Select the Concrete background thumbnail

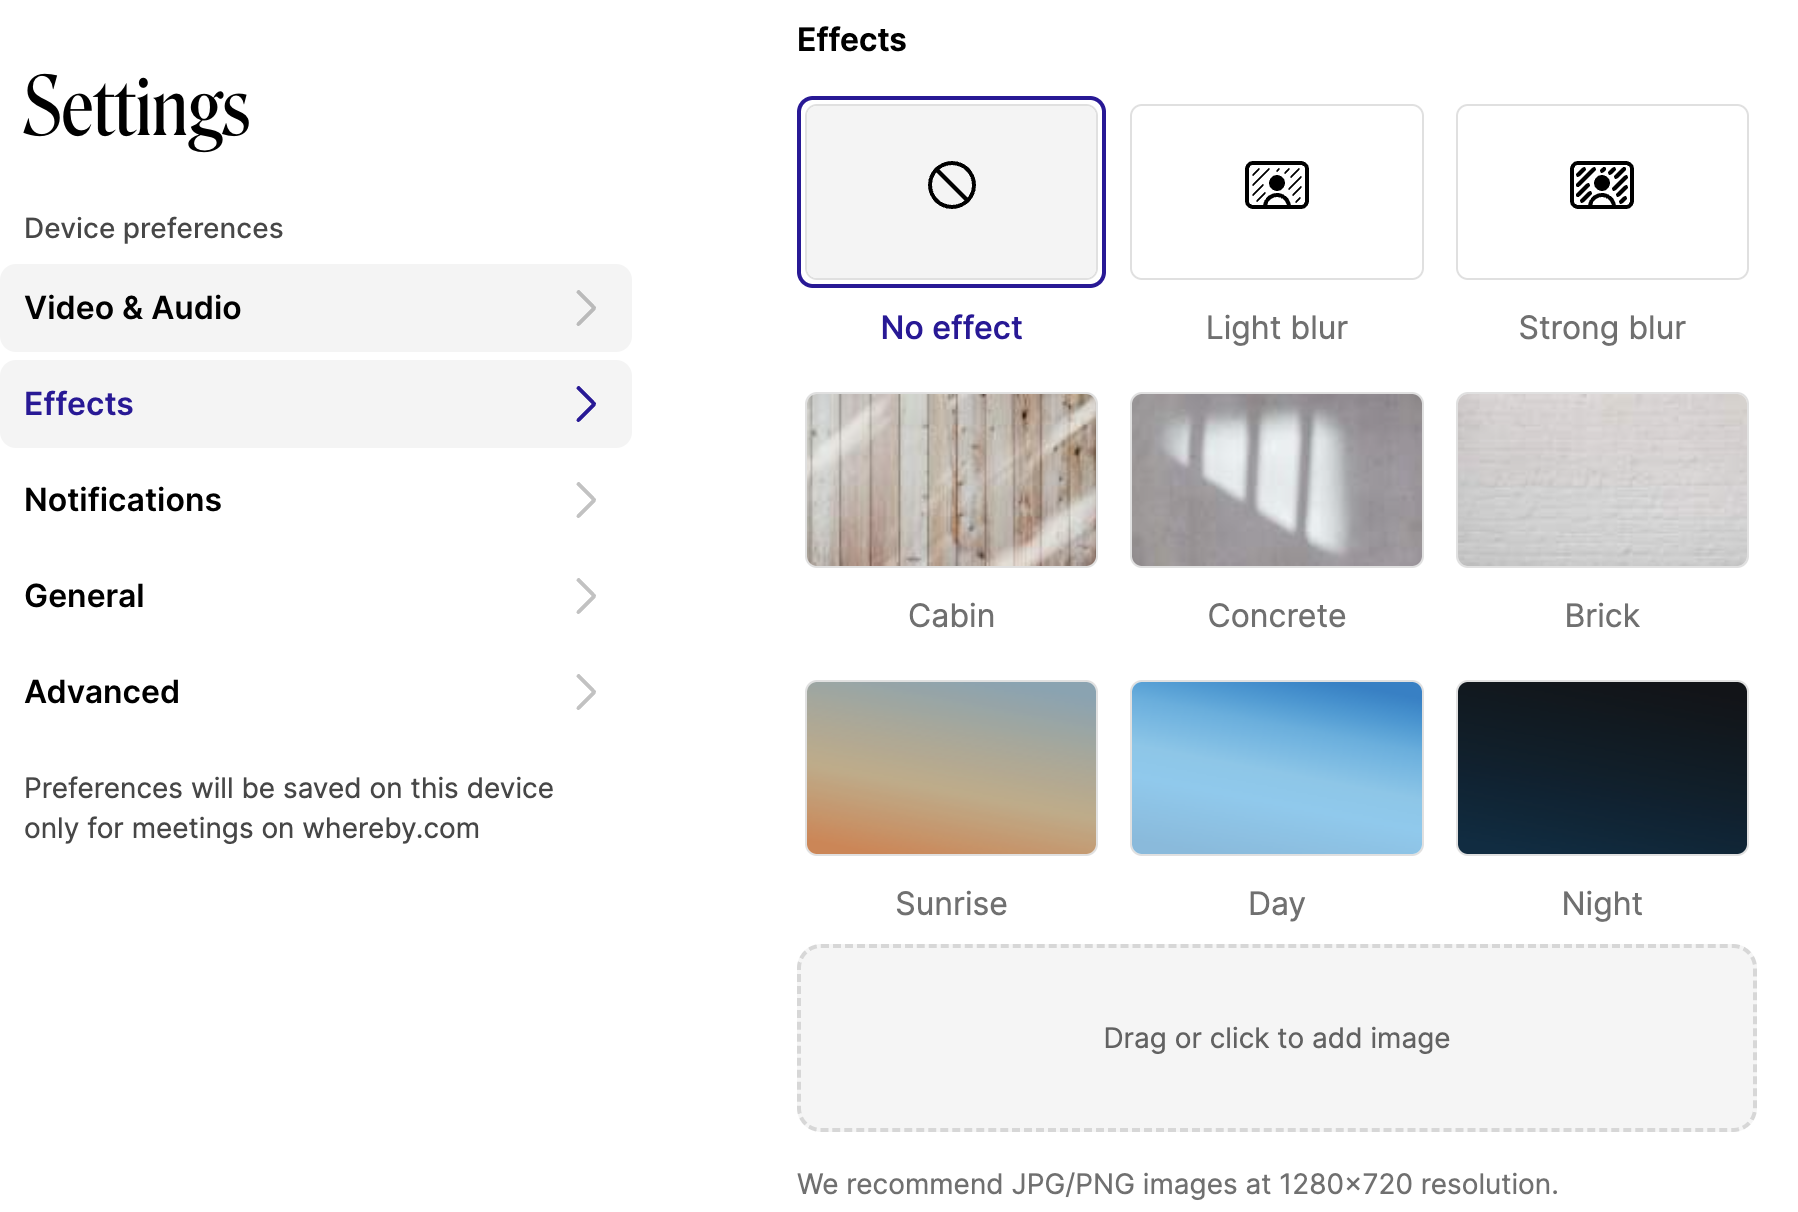1276,480
